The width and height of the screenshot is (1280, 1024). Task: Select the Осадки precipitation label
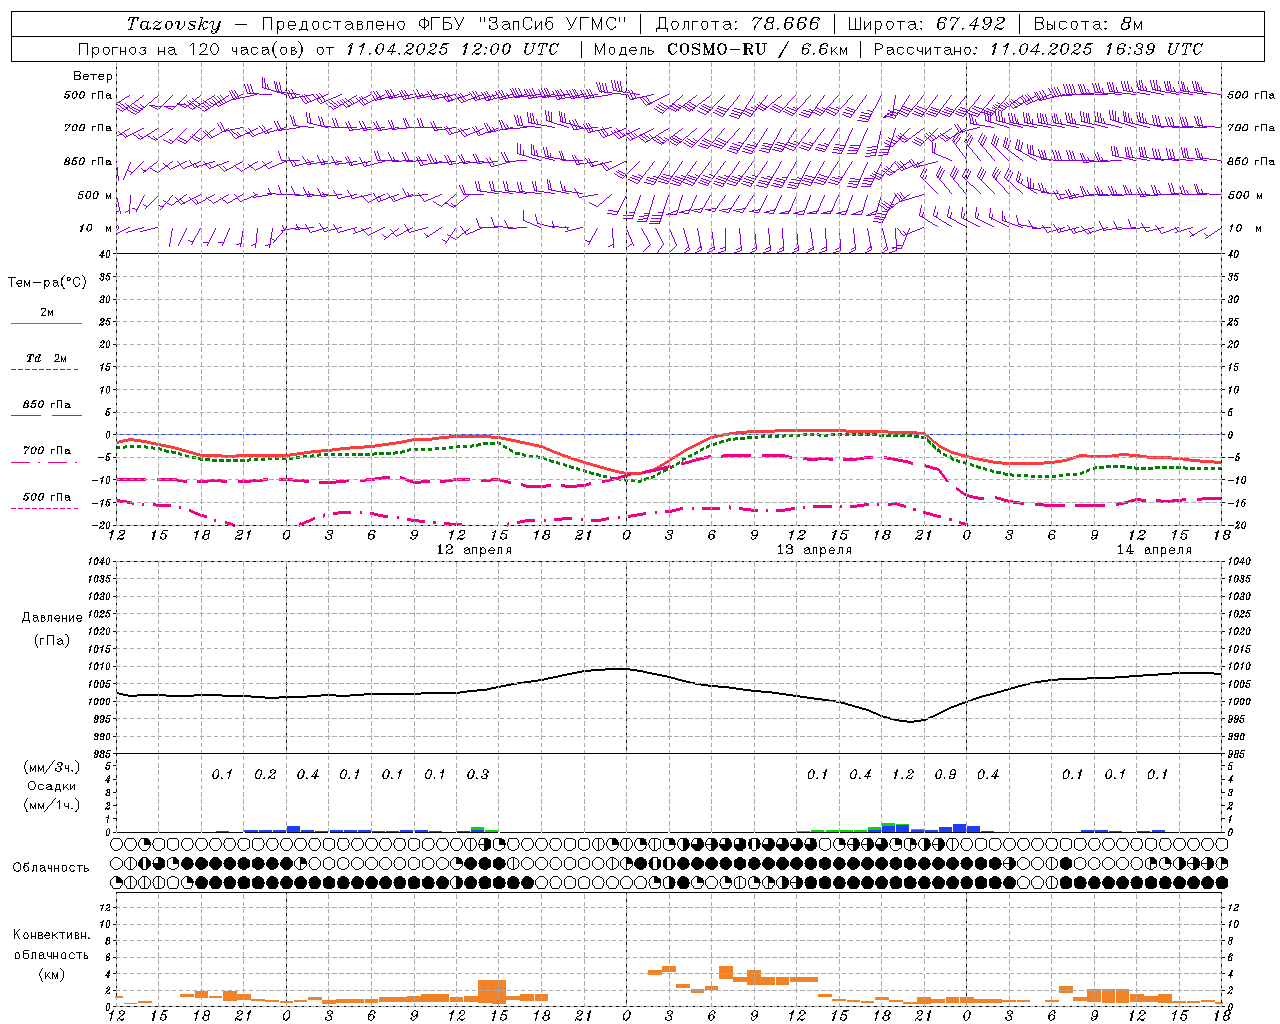pyautogui.click(x=52, y=786)
